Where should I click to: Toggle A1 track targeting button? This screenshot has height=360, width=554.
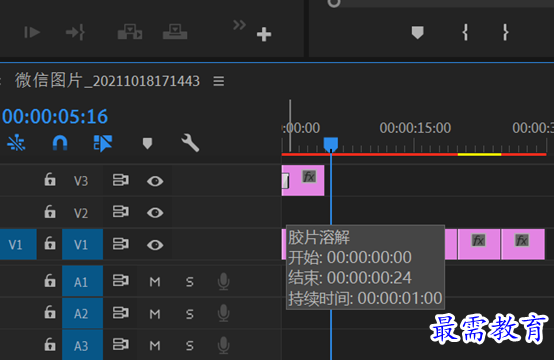(82, 282)
